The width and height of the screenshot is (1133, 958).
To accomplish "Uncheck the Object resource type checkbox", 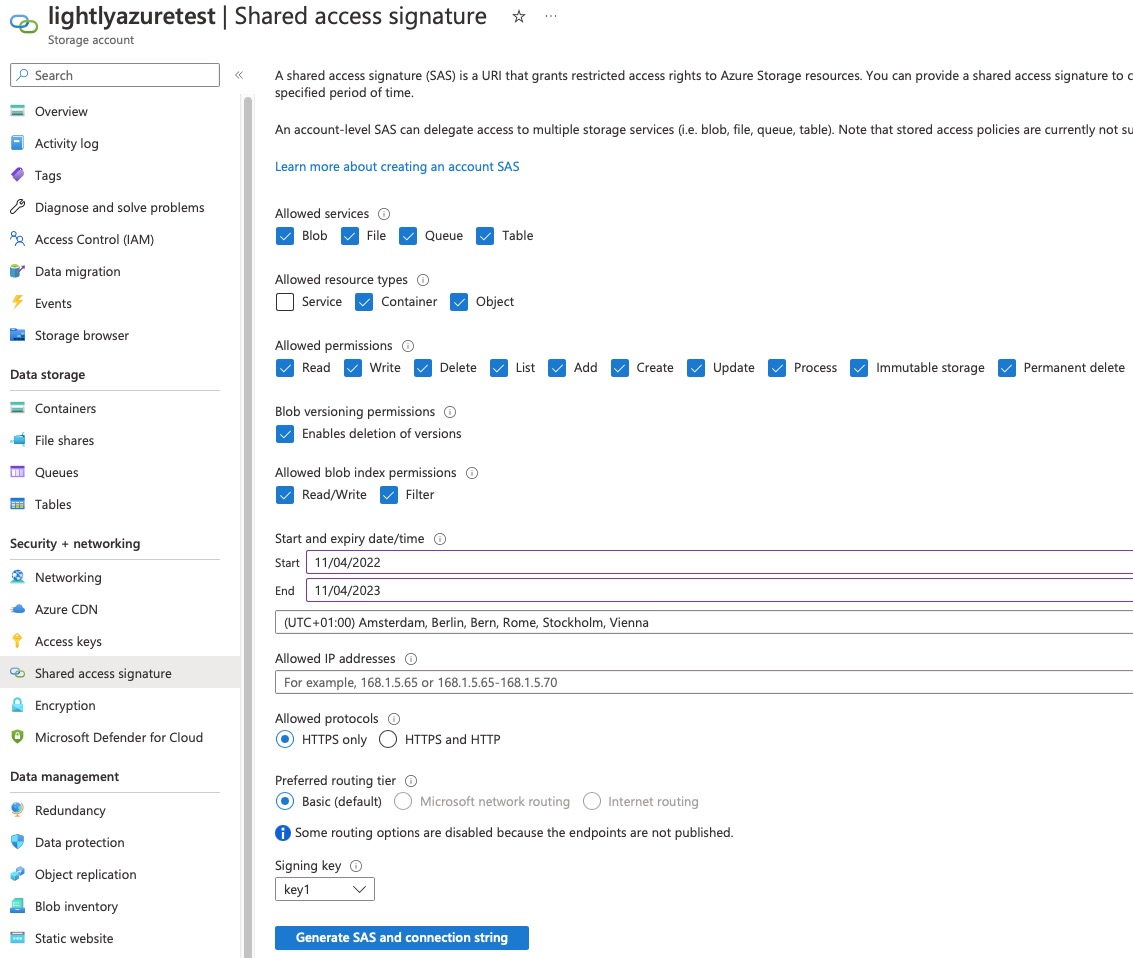I will pos(459,302).
